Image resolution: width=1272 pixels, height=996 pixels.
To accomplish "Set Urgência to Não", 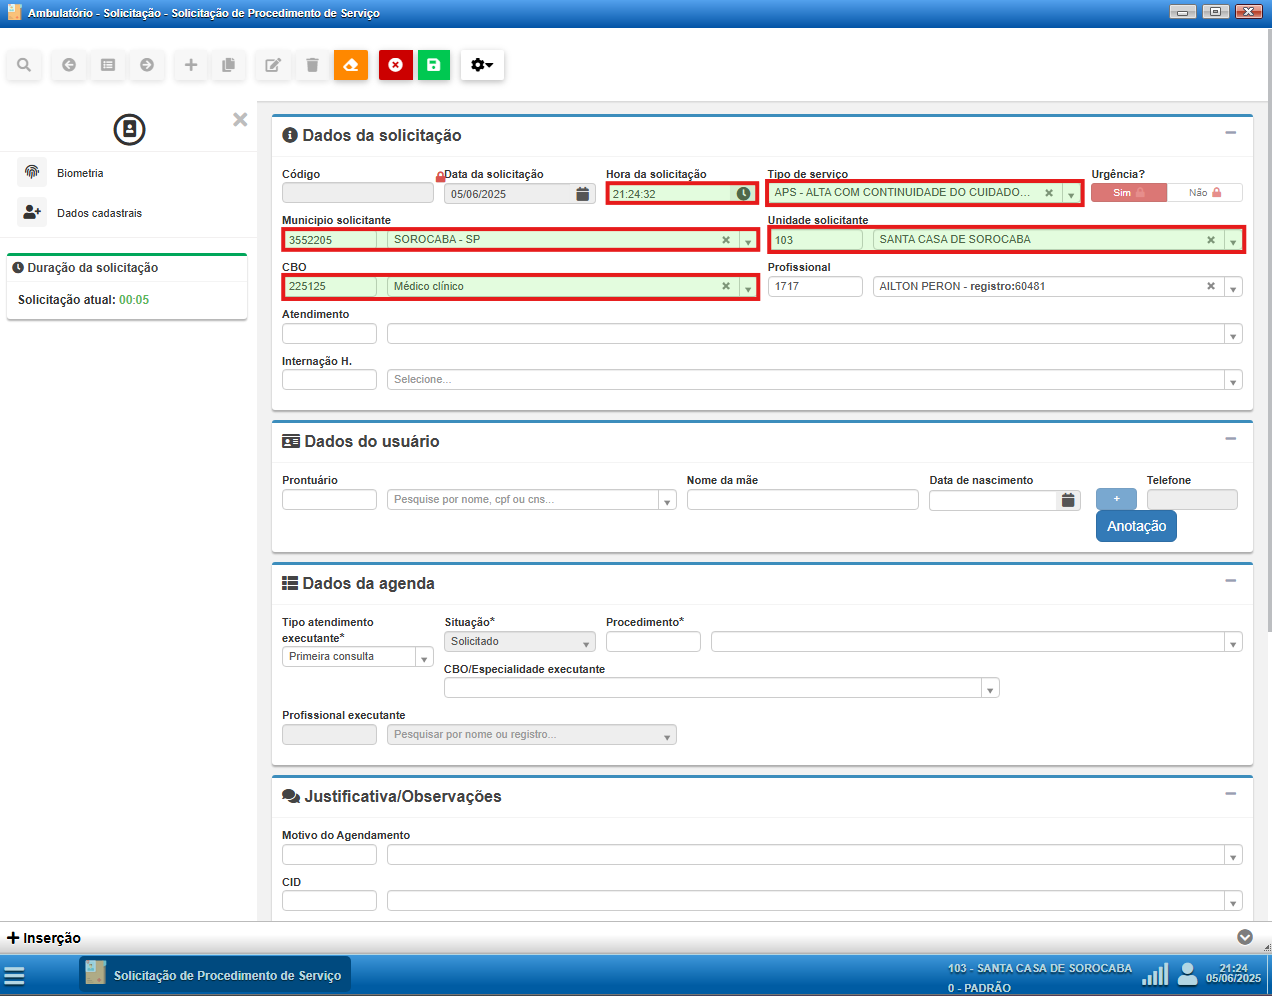I will pos(1204,193).
